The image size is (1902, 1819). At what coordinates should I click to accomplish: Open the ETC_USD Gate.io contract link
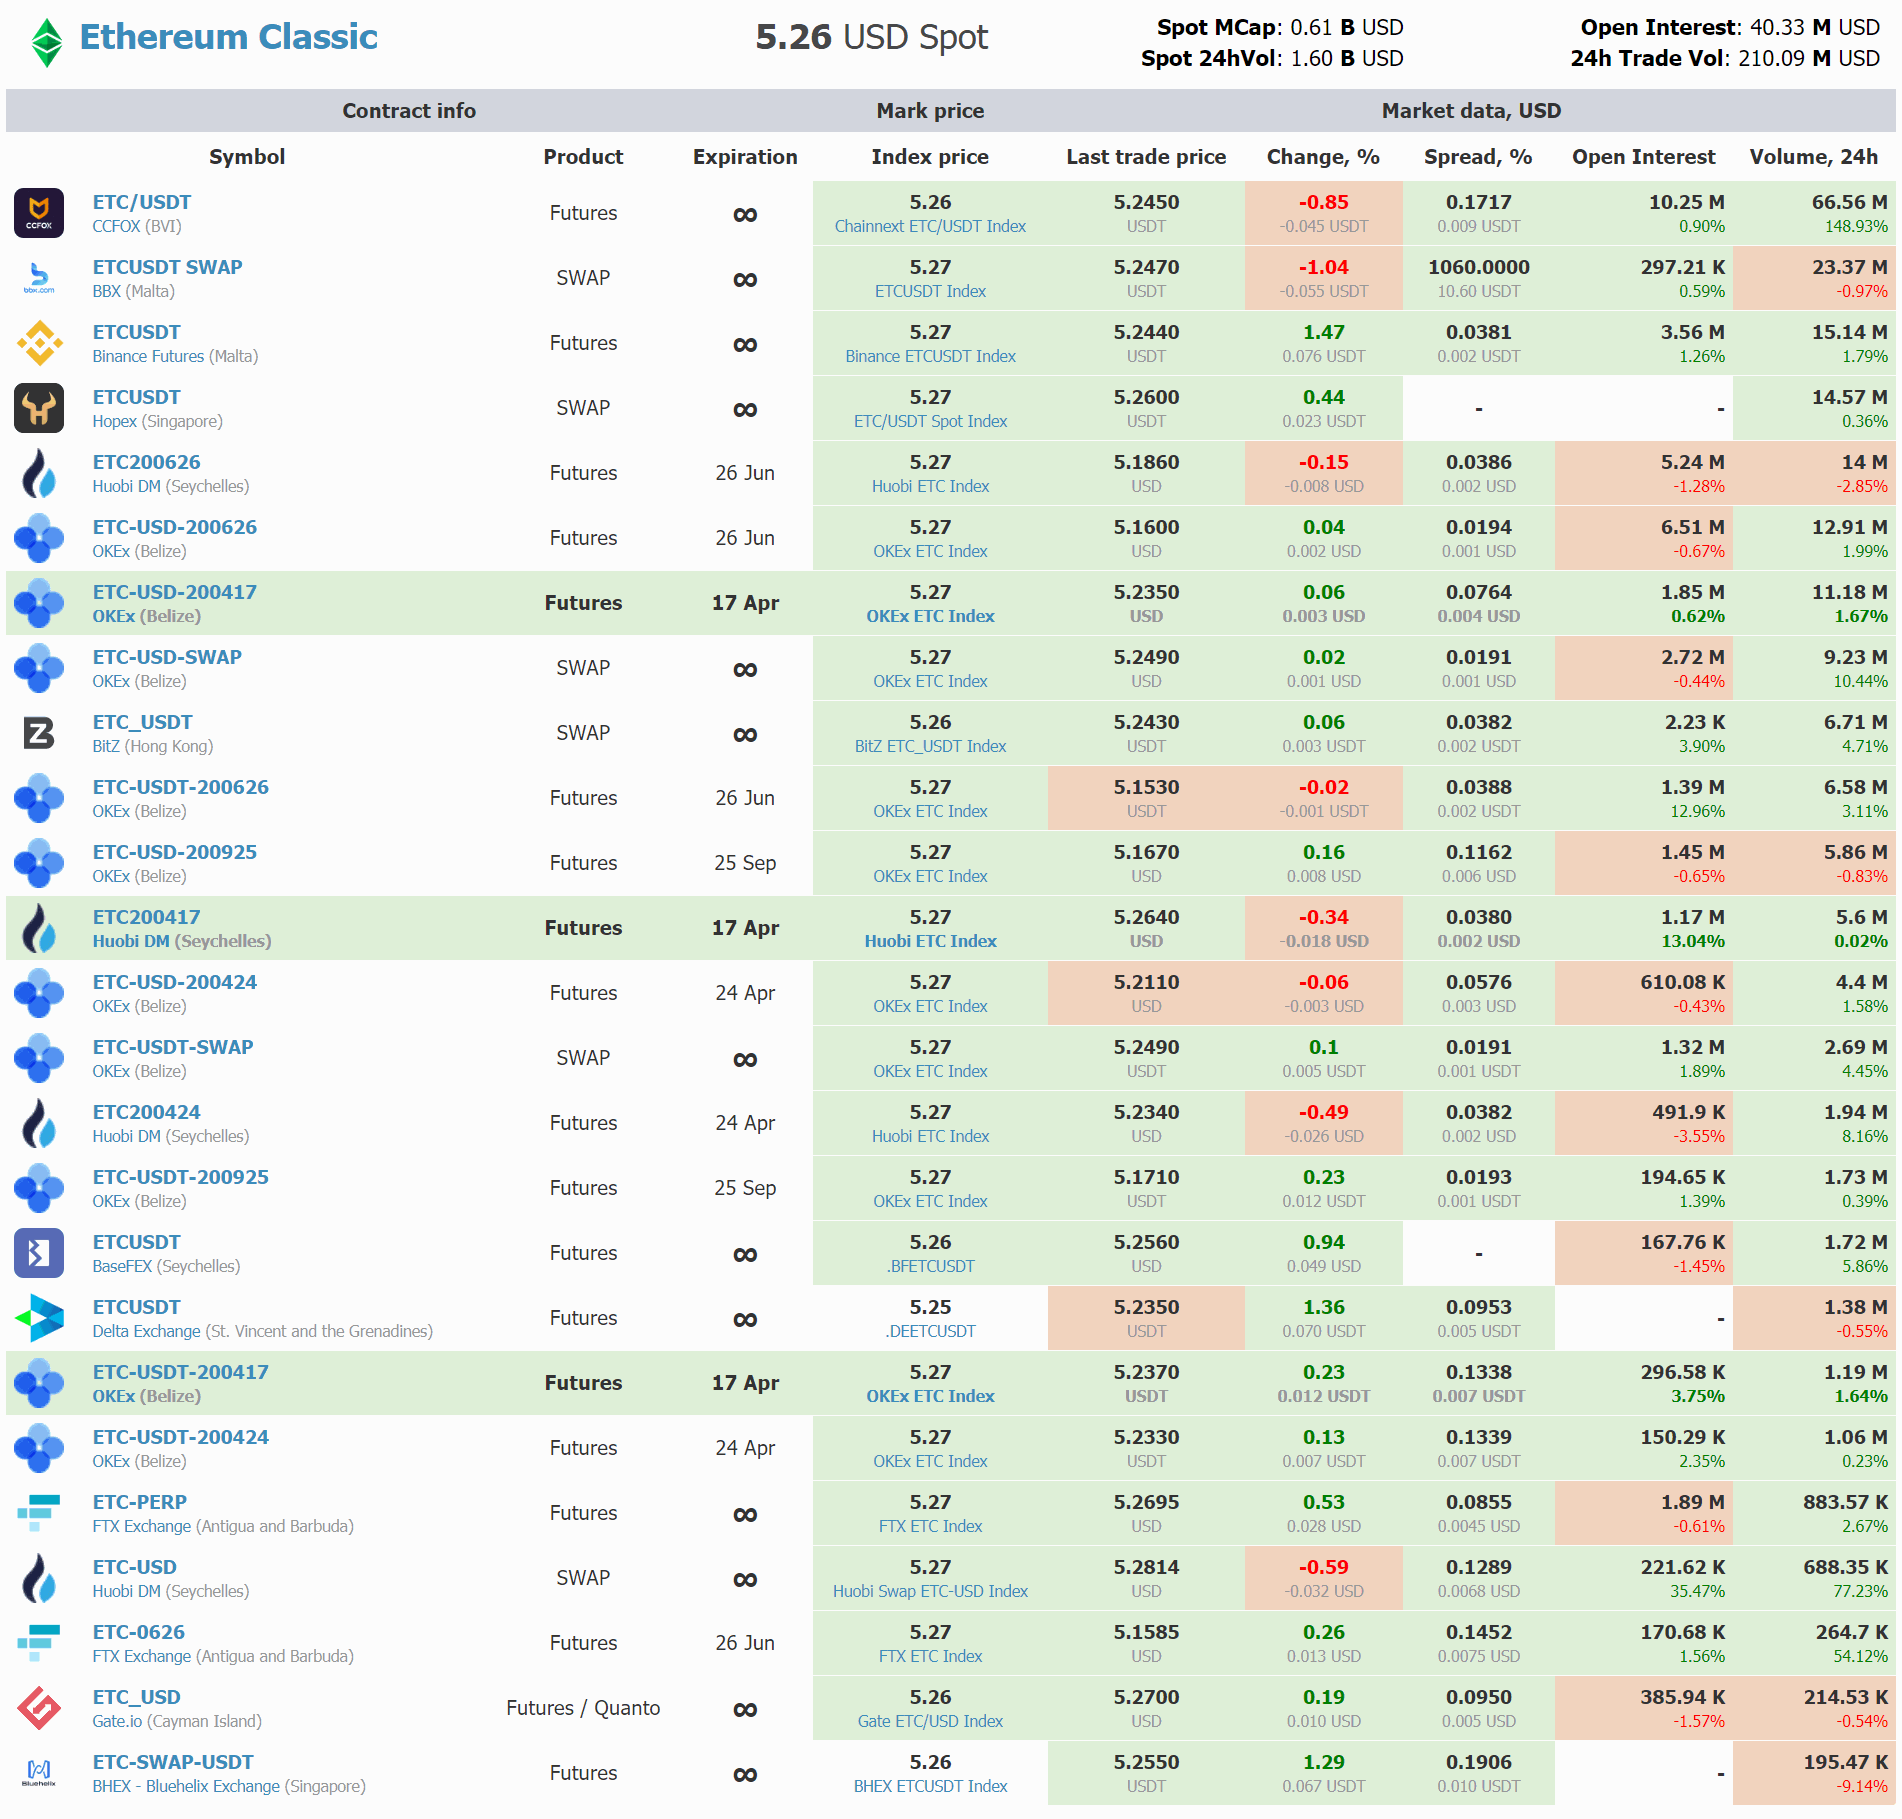click(137, 1697)
